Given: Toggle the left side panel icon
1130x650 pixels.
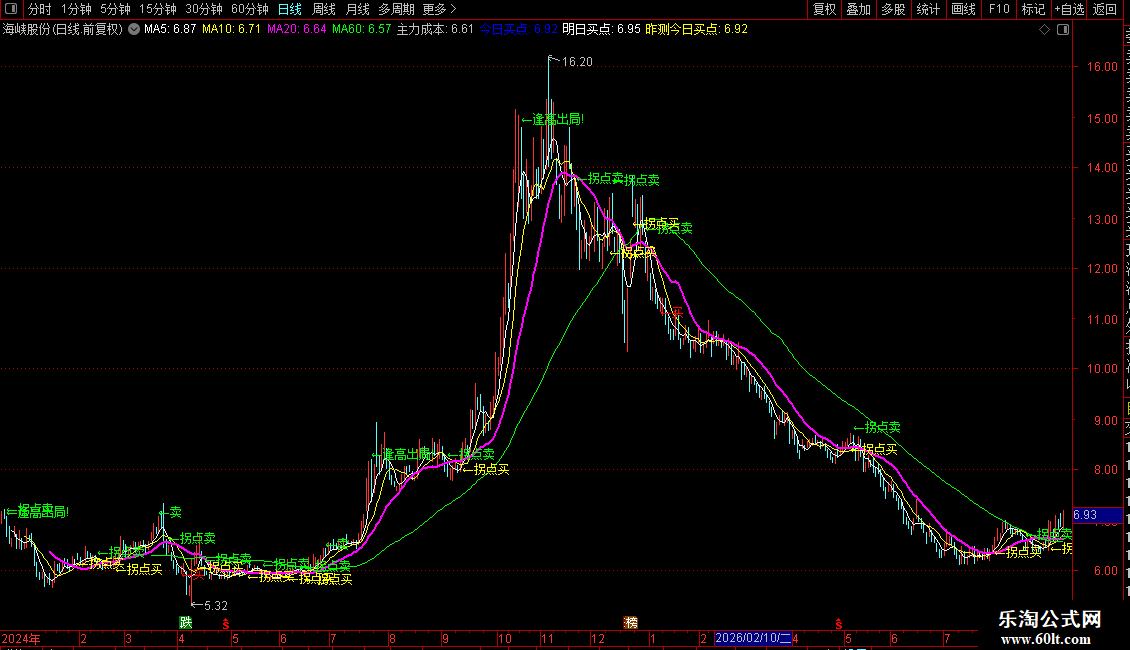Looking at the screenshot, I should click(x=11, y=9).
